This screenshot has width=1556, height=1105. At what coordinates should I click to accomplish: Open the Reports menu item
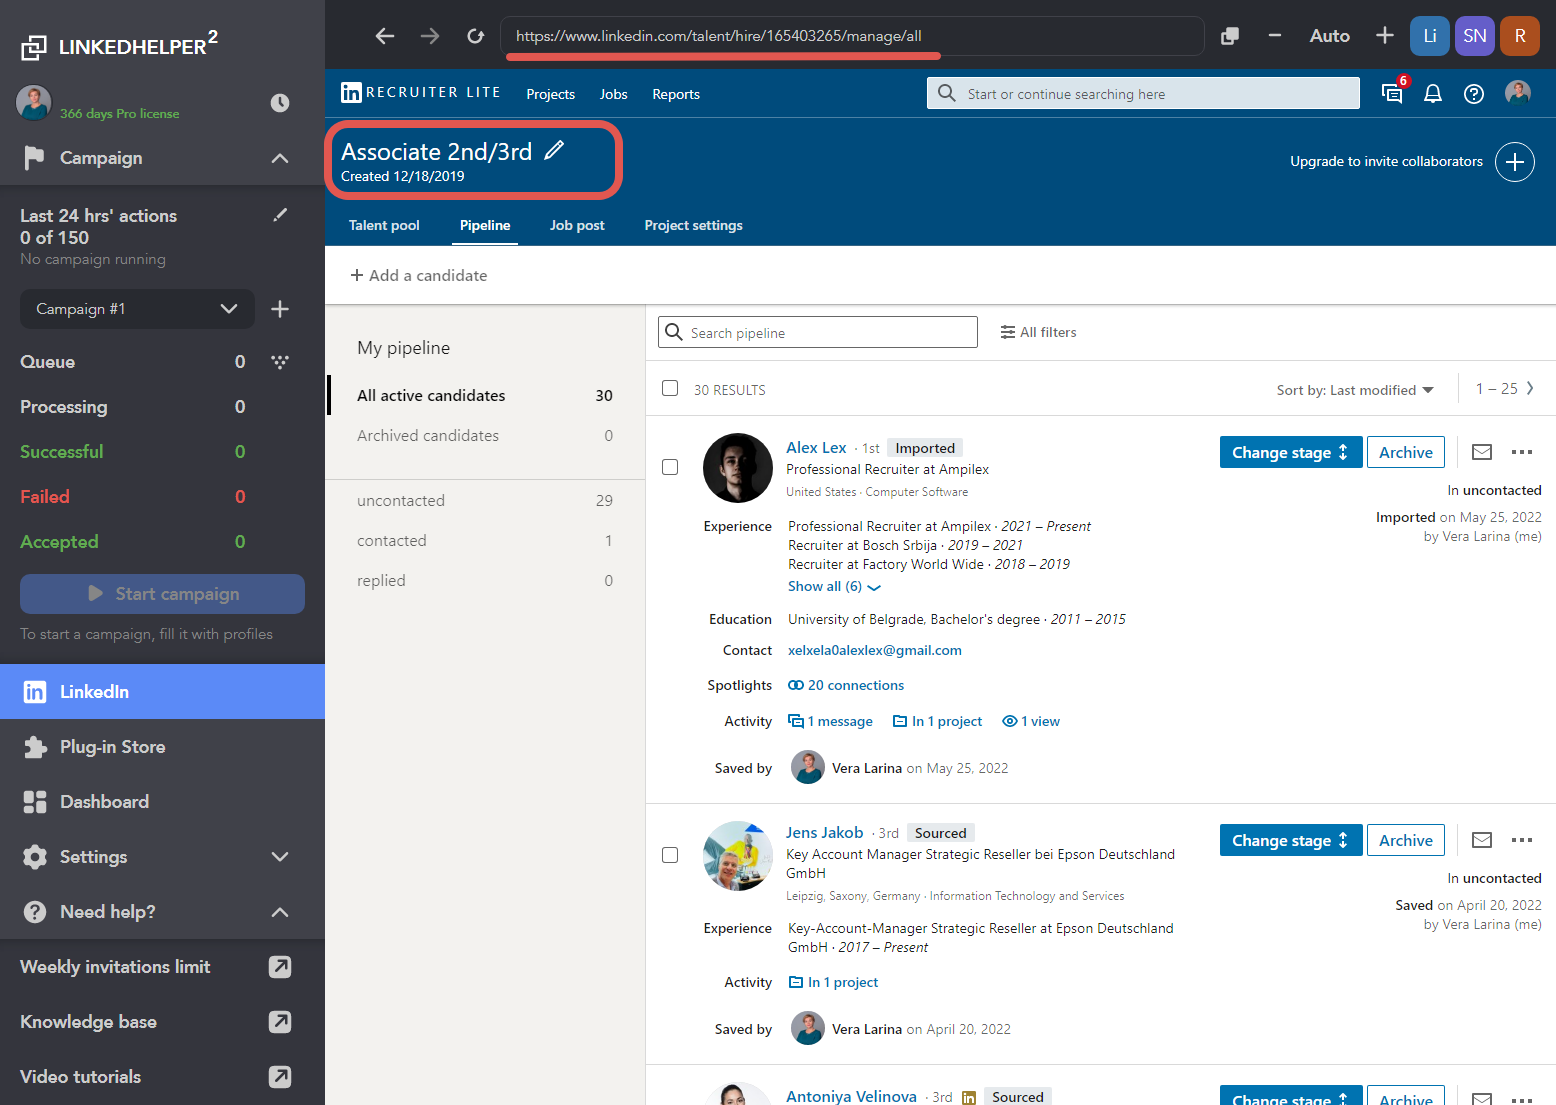point(675,94)
